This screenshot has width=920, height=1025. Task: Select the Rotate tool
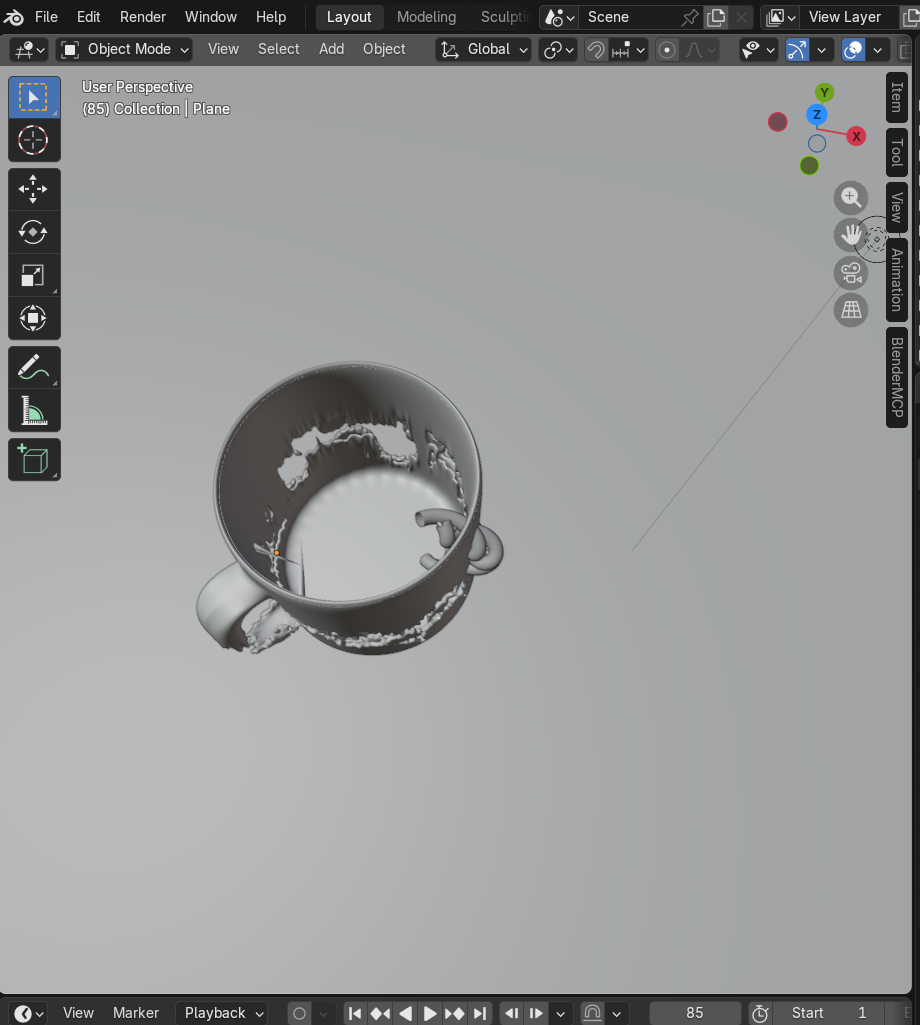34,232
